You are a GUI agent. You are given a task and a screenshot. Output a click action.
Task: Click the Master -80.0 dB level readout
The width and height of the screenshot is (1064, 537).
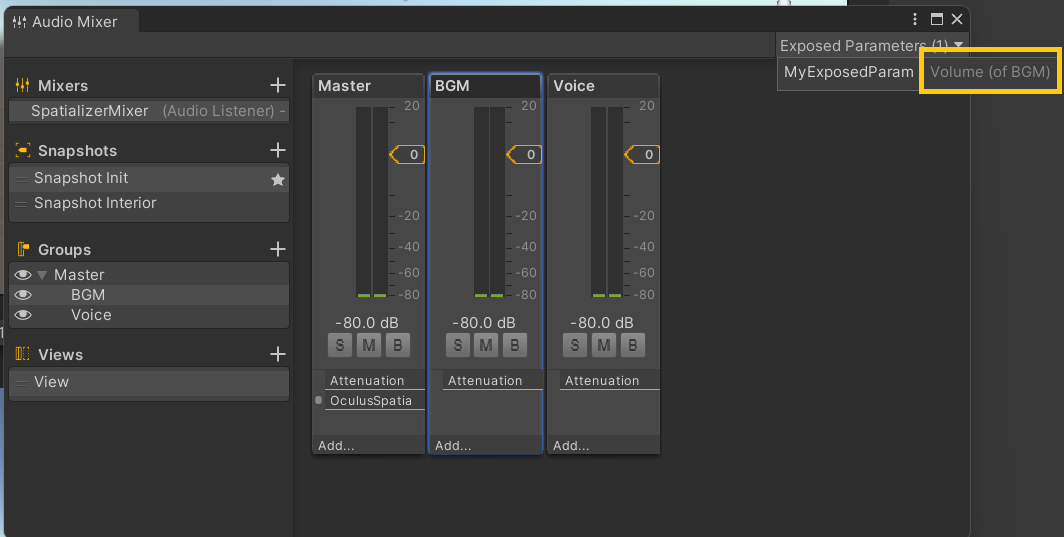coord(367,322)
